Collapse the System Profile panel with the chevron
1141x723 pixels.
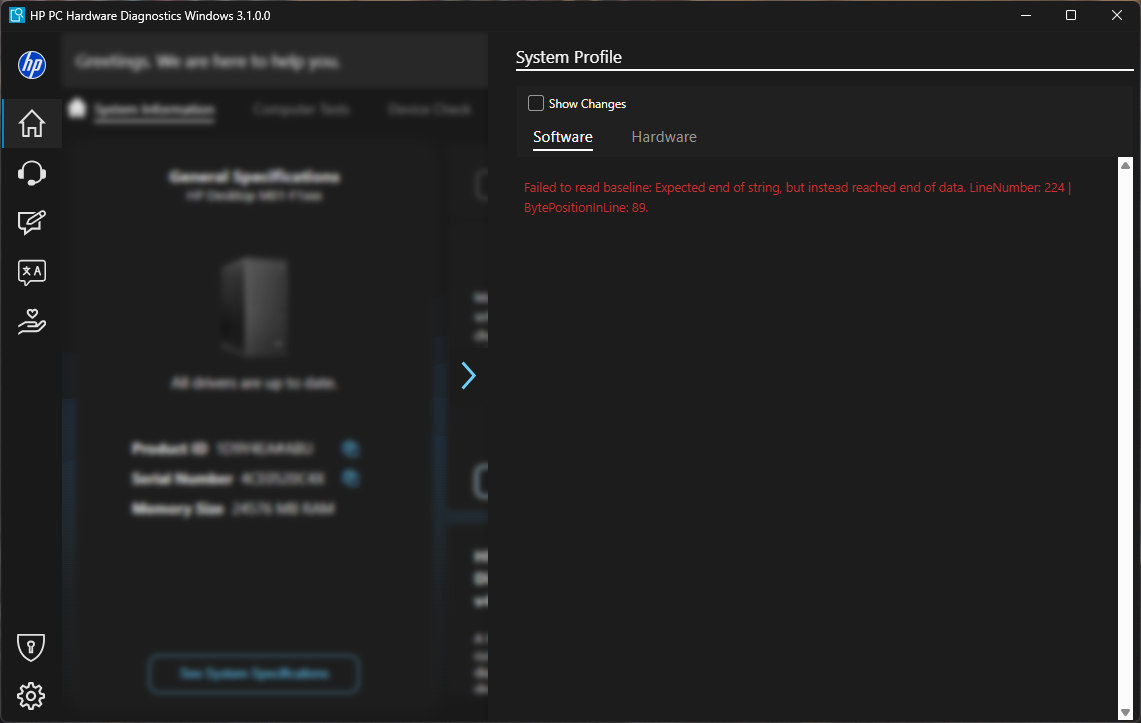pyautogui.click(x=468, y=375)
